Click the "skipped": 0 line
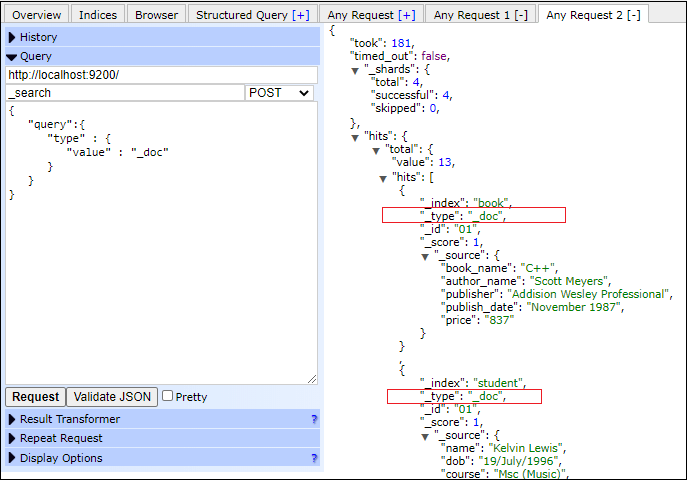Viewport: 687px width, 481px height. 405,108
